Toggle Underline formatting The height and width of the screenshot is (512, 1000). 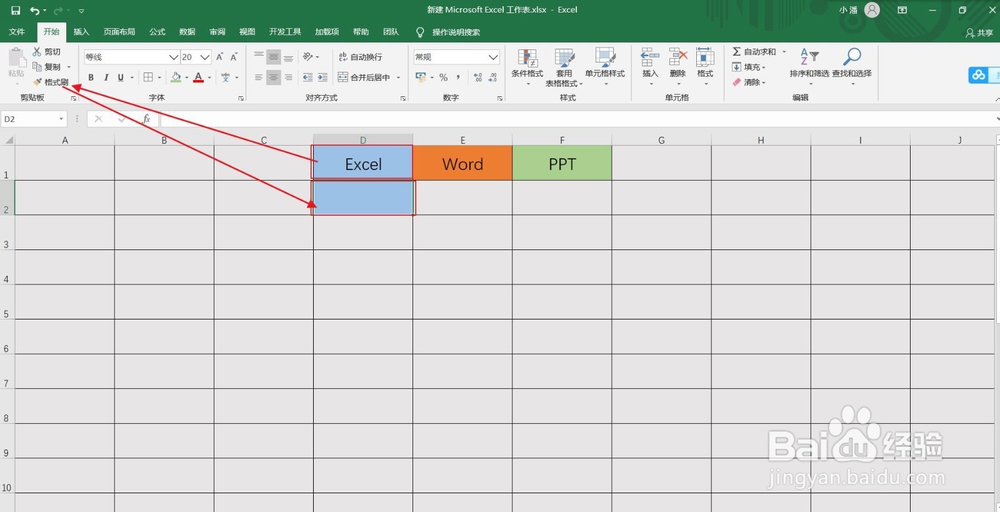click(120, 77)
